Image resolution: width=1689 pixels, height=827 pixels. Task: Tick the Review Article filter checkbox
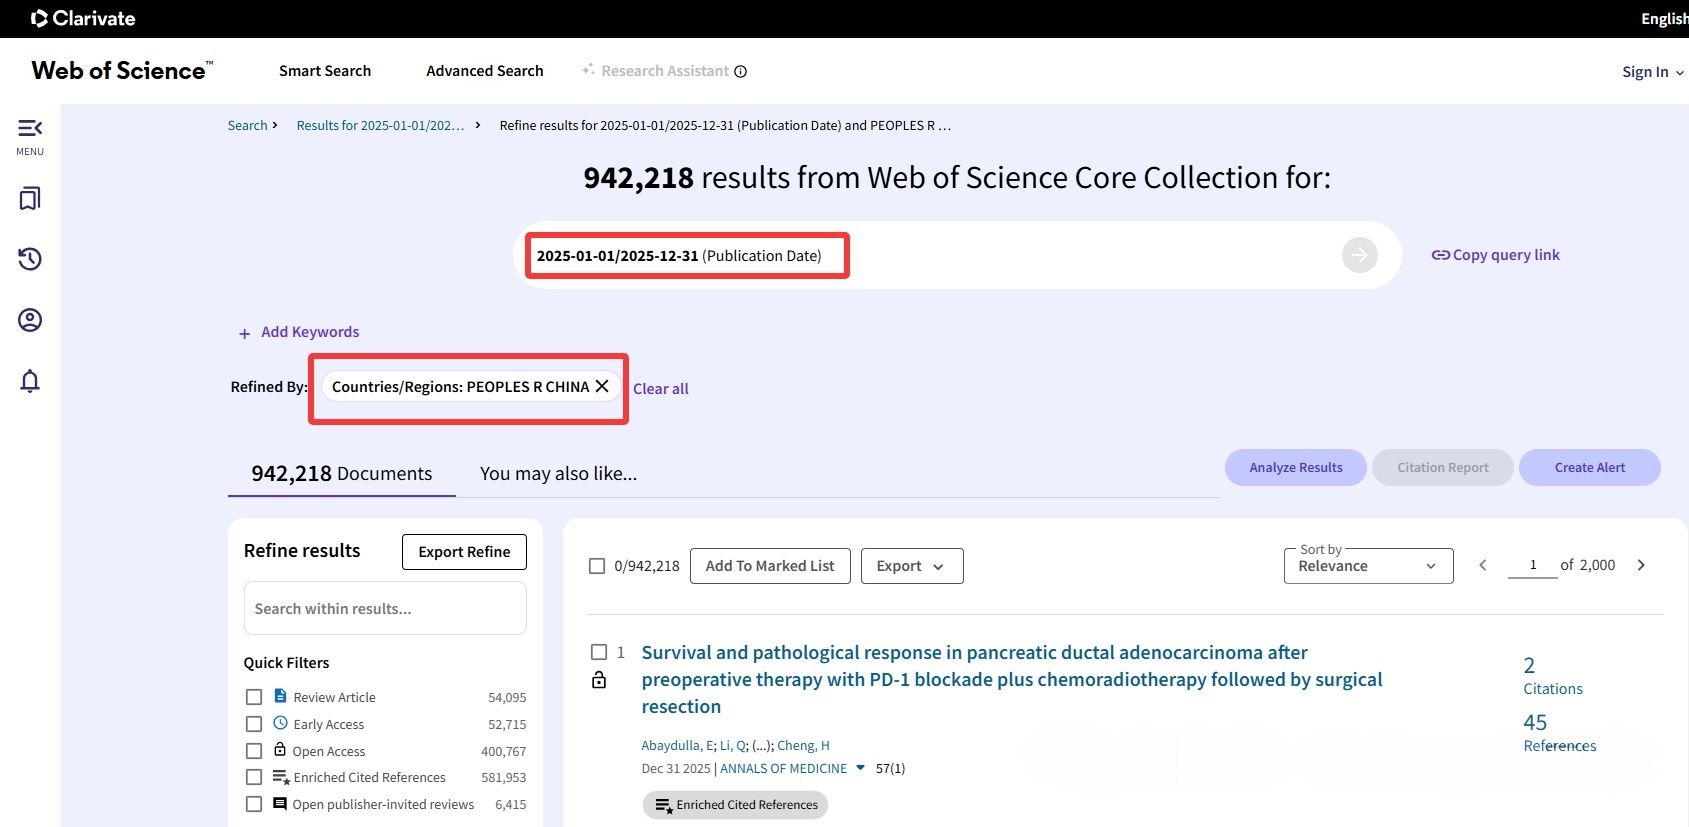pyautogui.click(x=254, y=697)
